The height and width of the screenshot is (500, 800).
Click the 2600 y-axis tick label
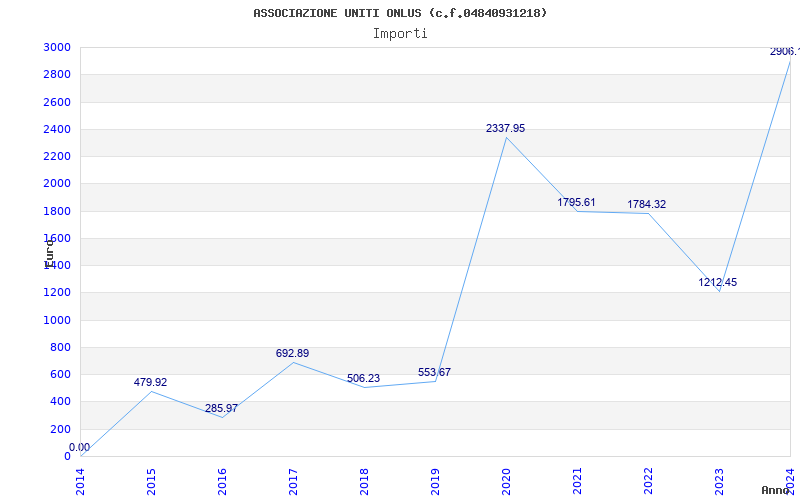click(57, 102)
